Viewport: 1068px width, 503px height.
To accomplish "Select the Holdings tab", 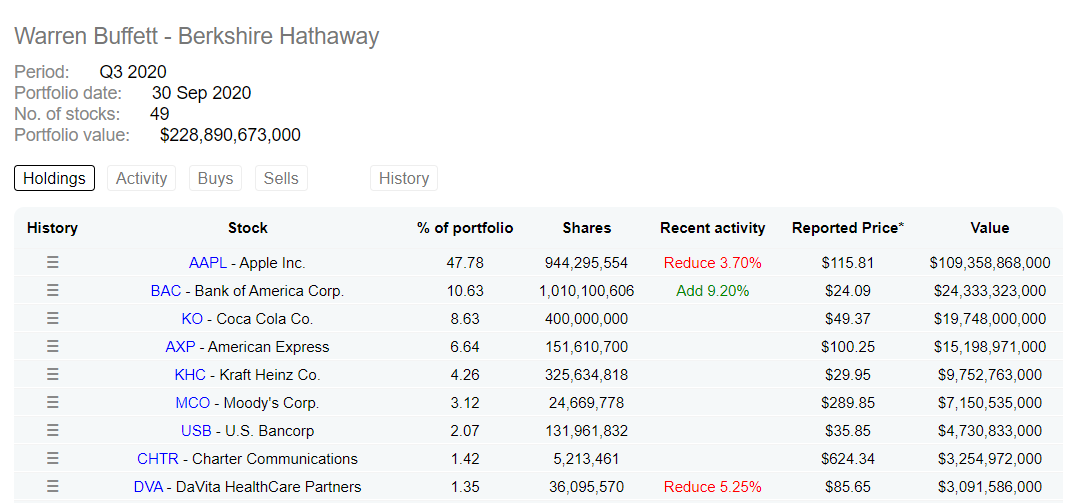I will click(54, 178).
